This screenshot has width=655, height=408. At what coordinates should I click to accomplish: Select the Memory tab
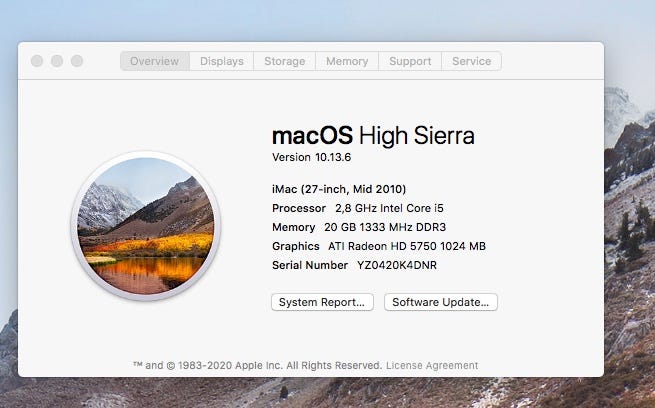347,61
